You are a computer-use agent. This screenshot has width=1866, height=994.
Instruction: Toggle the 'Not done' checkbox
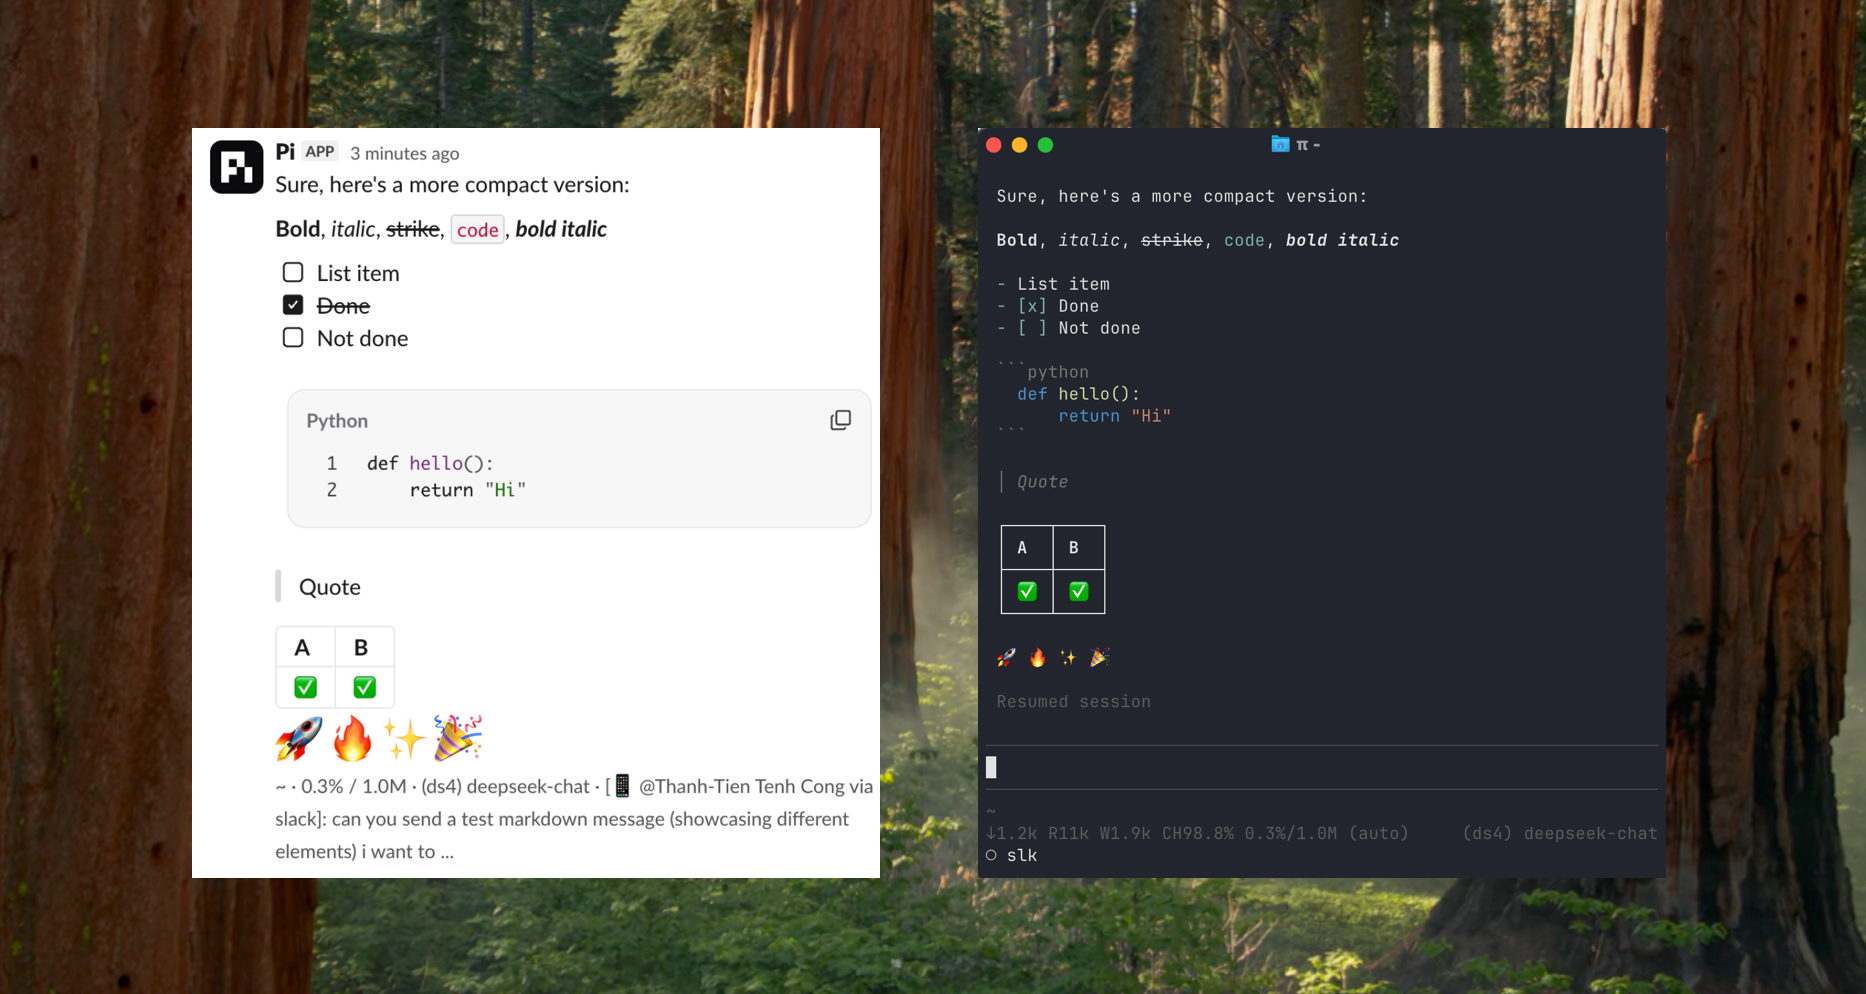pyautogui.click(x=293, y=337)
